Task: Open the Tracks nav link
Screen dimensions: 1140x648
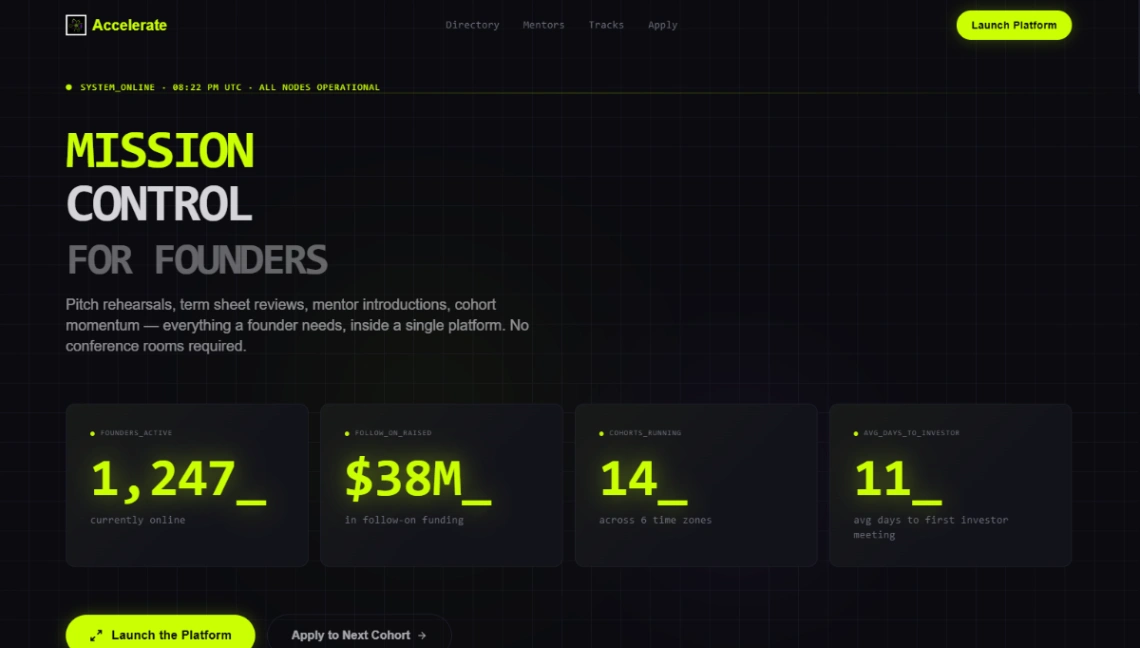Action: (606, 25)
